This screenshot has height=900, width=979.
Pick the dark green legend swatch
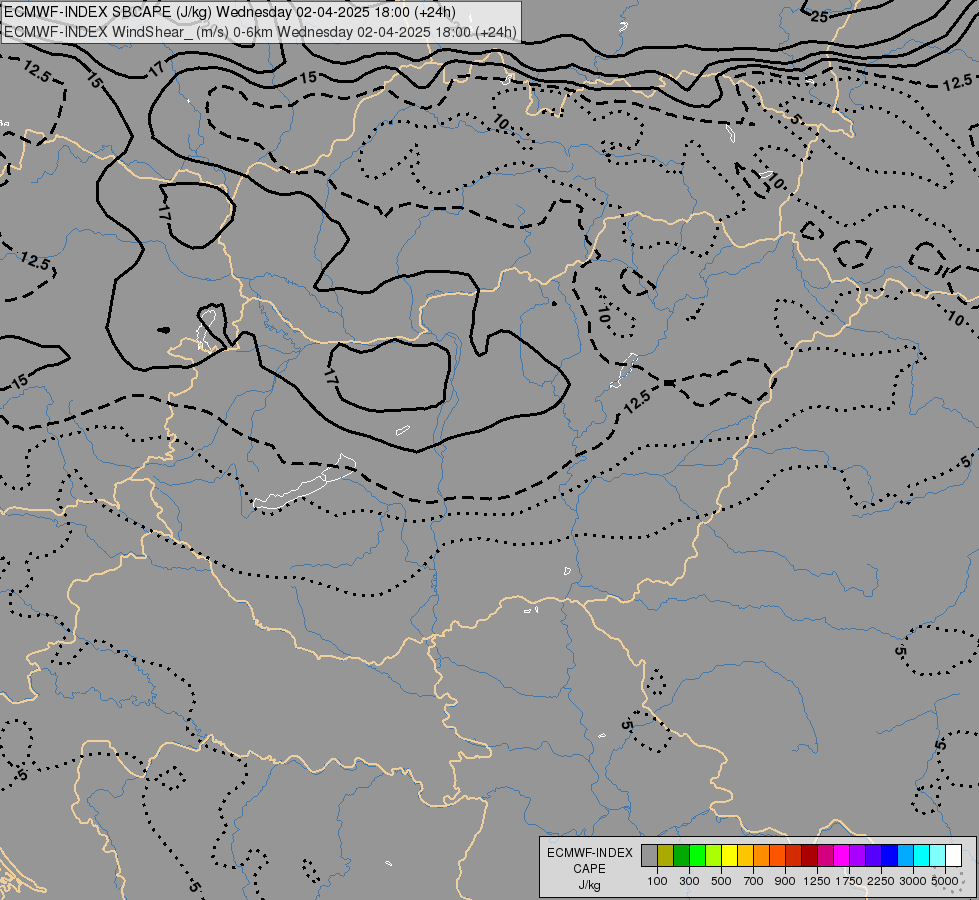click(x=682, y=856)
